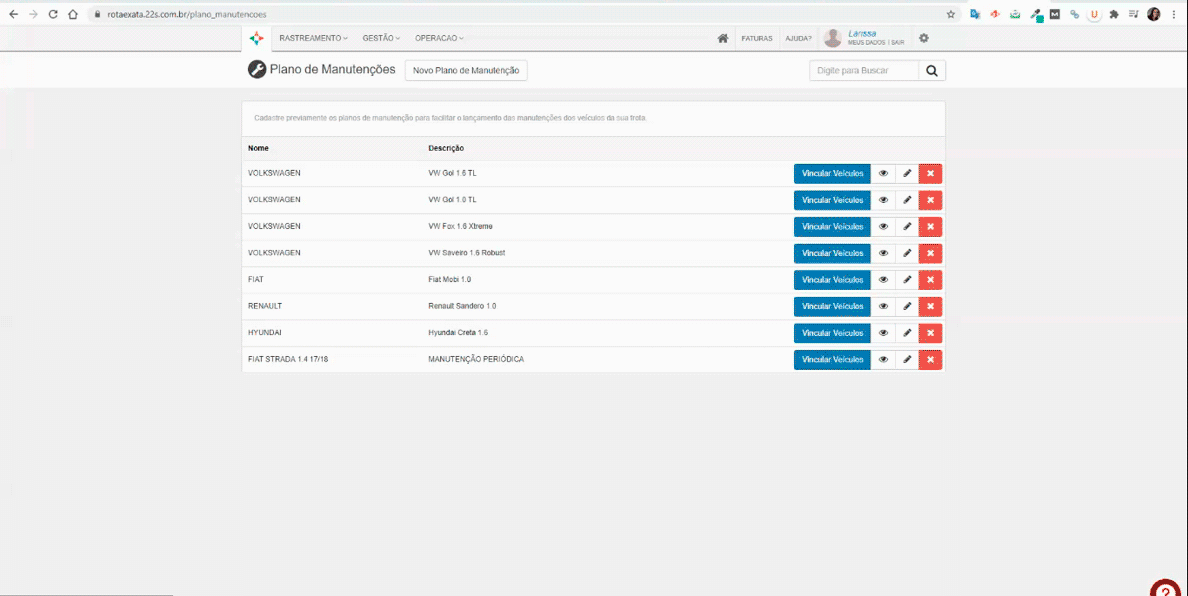Delete the FIAT STRADA 1.4 17/18 plan
Viewport: 1188px width, 596px height.
click(930, 360)
